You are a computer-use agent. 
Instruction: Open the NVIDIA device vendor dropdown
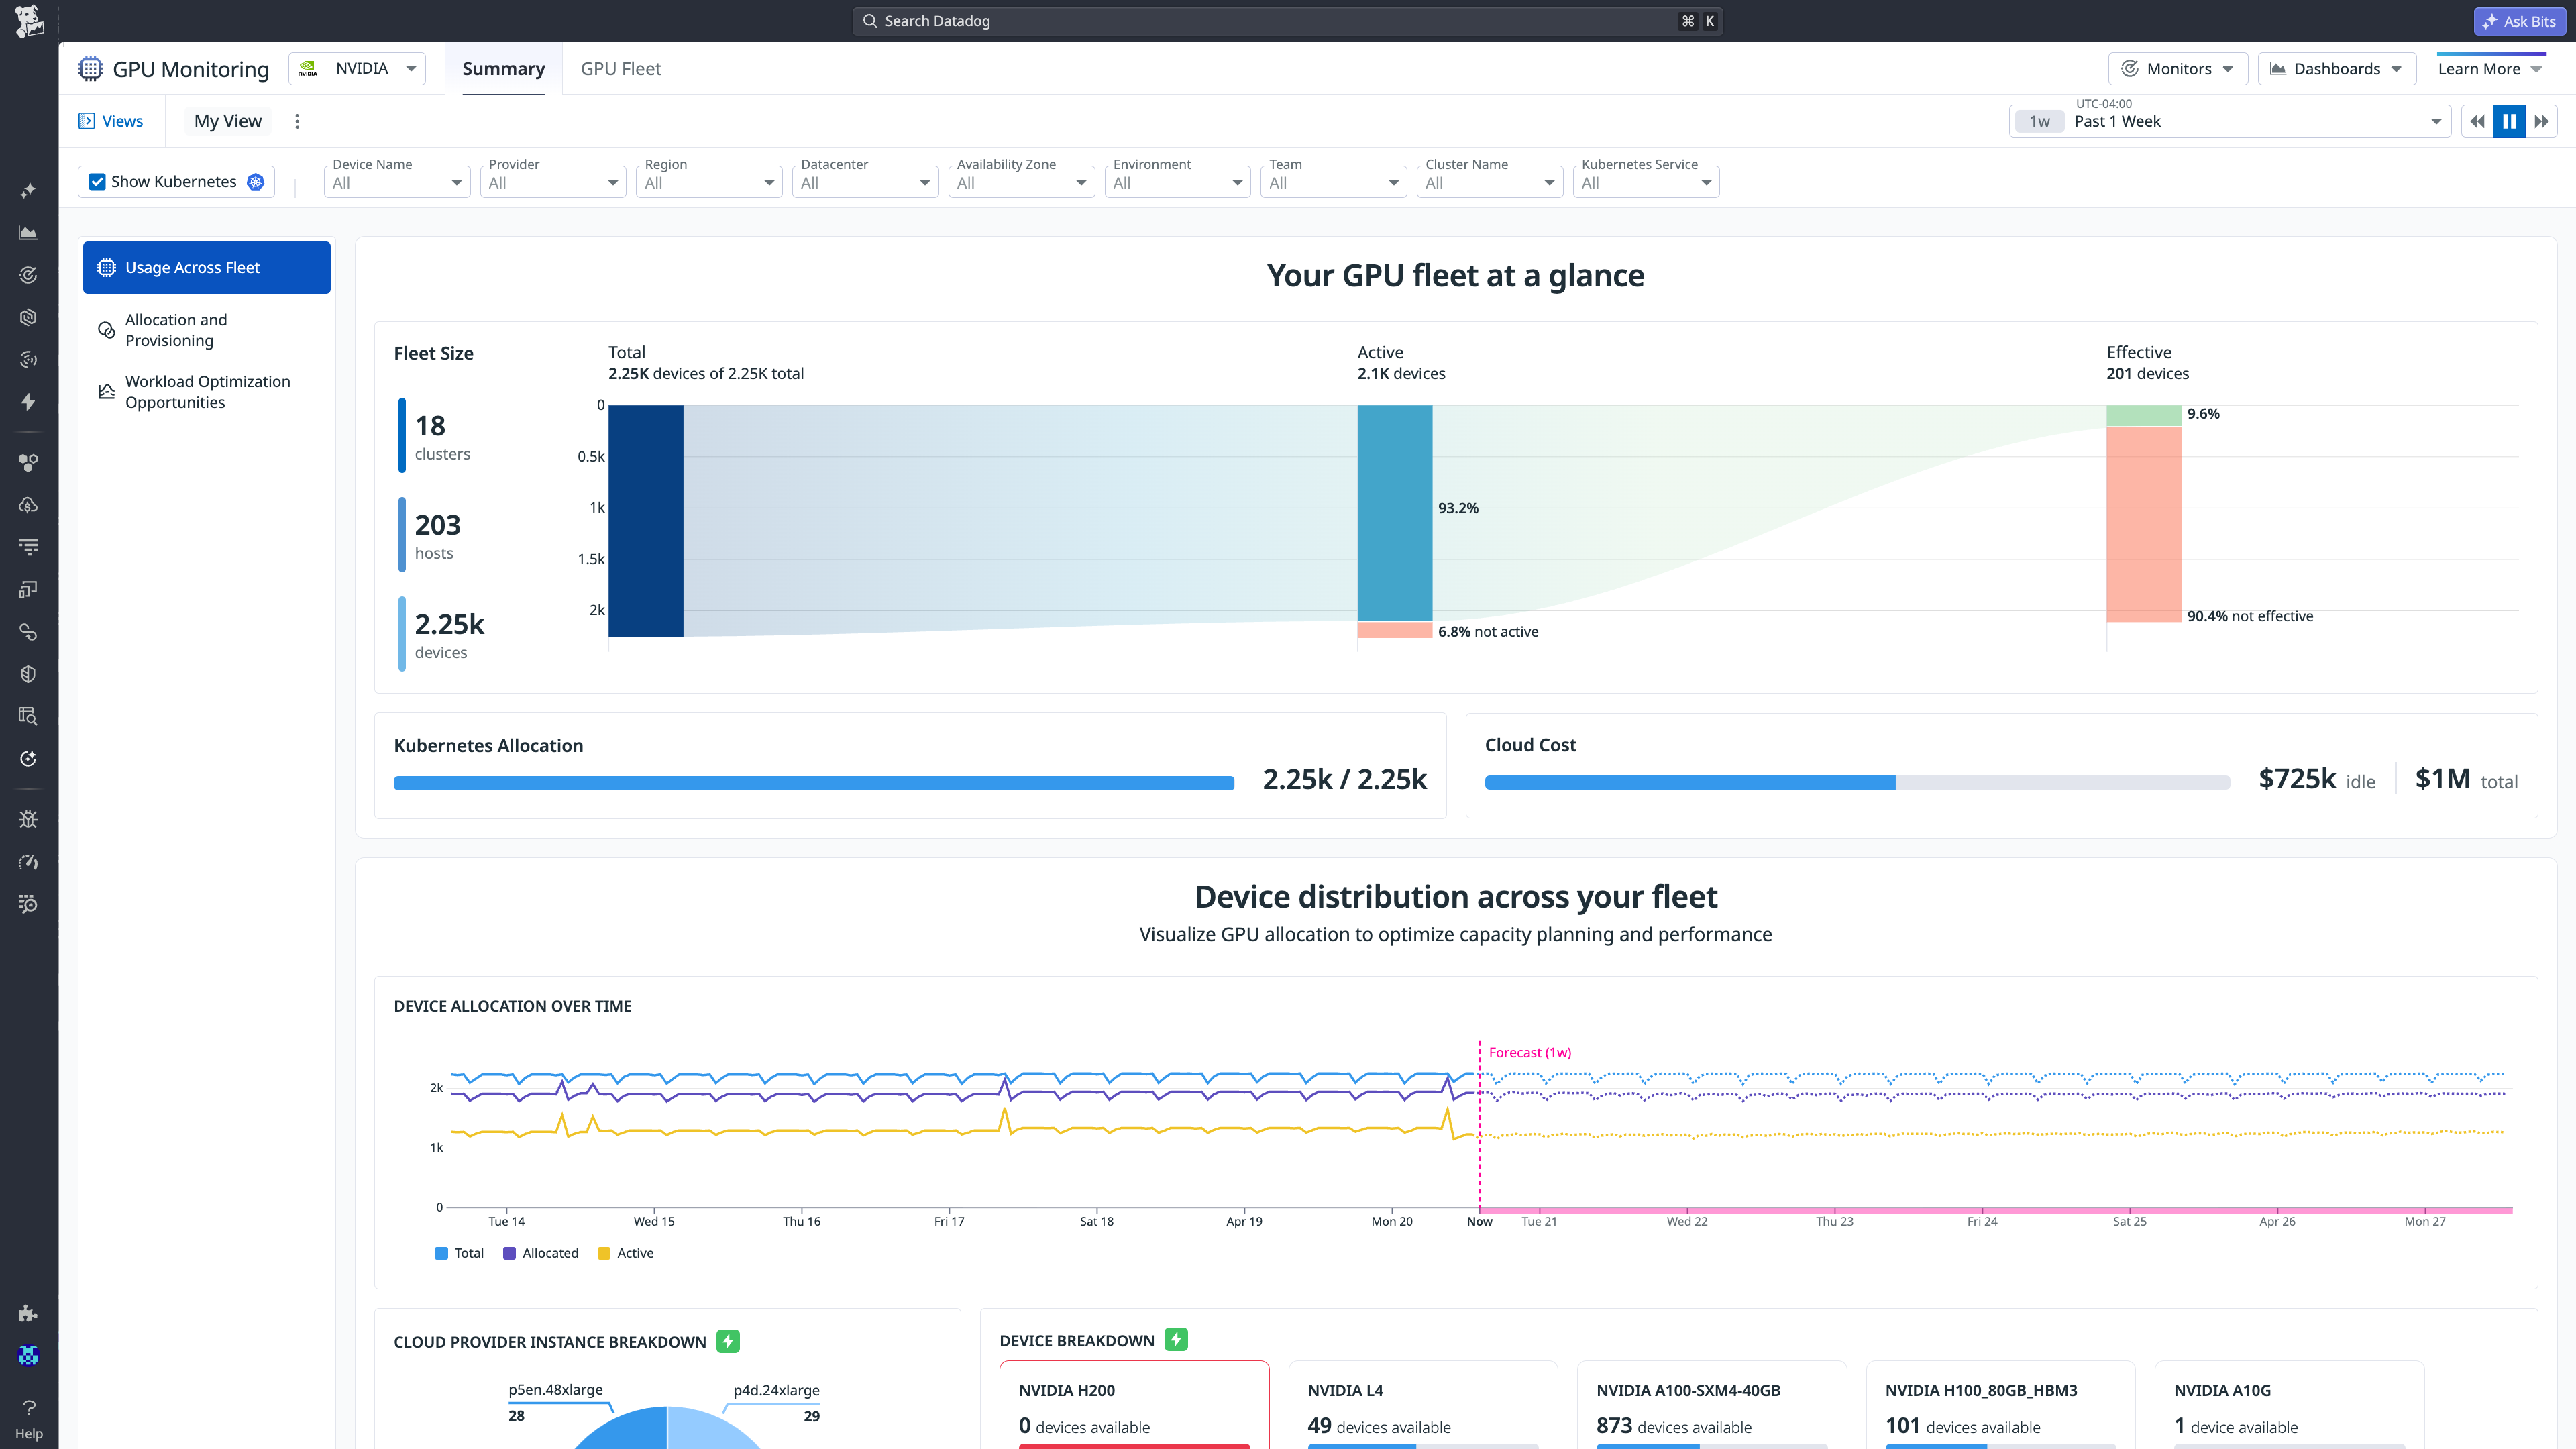pyautogui.click(x=357, y=68)
